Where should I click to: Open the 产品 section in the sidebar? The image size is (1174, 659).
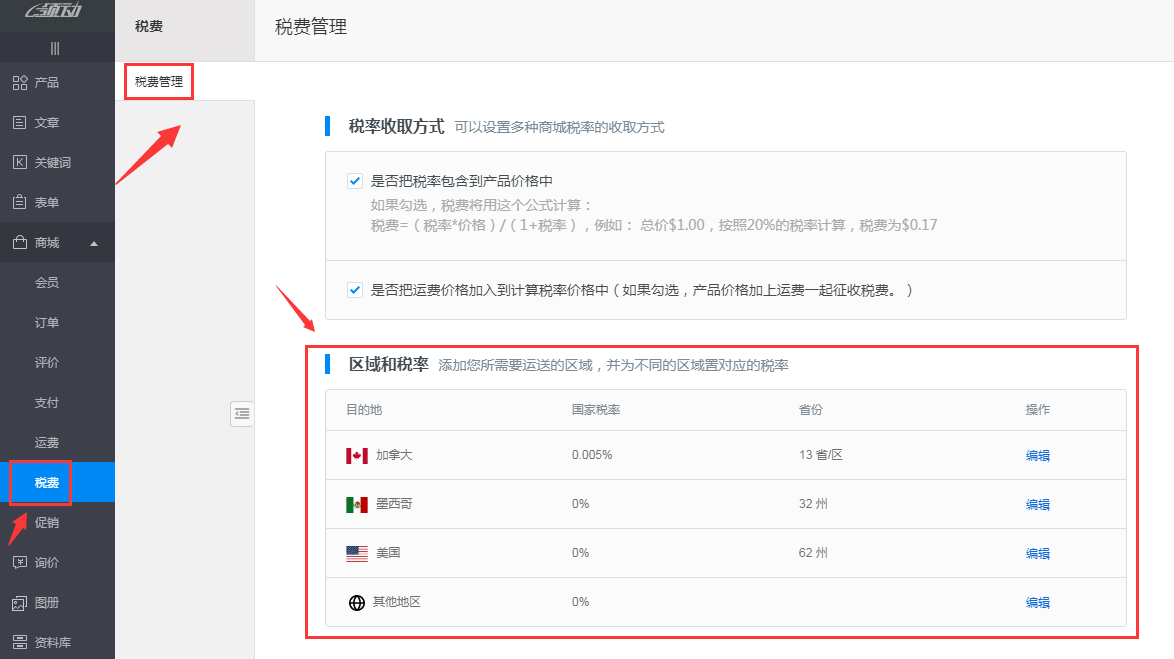[47, 82]
